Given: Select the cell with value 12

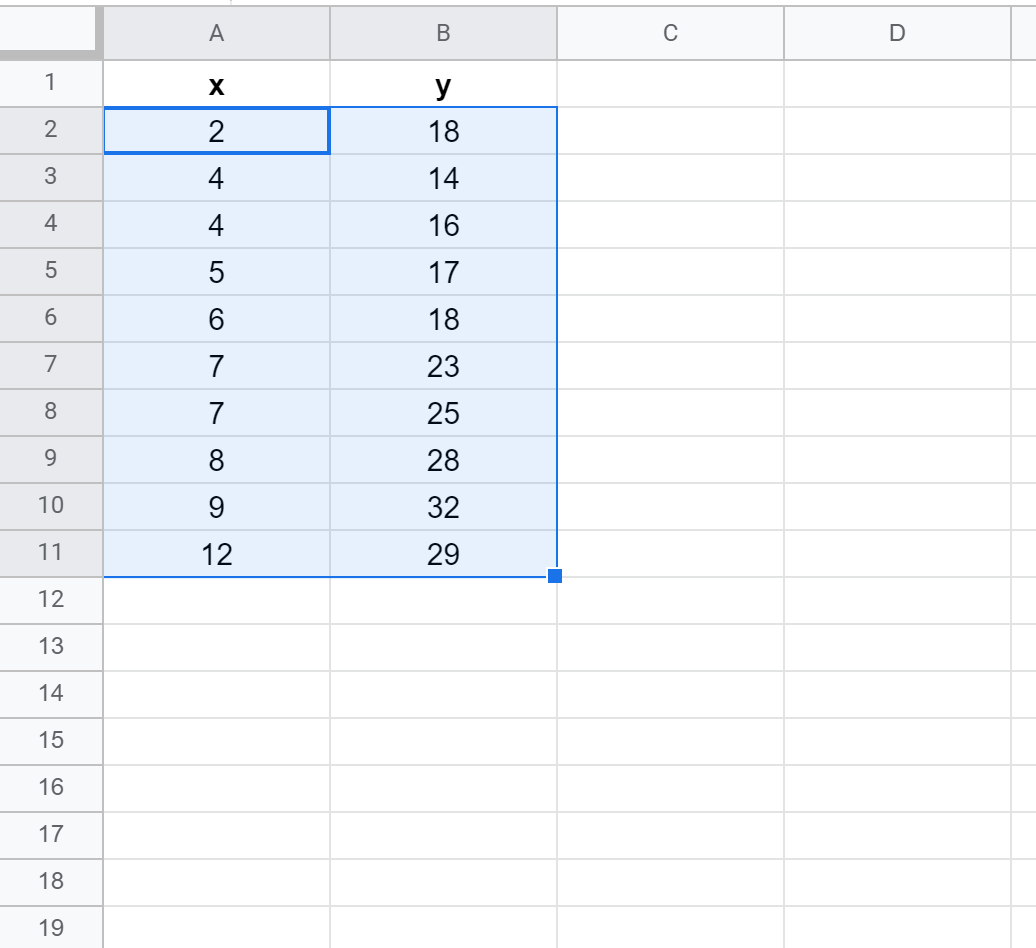Looking at the screenshot, I should click(216, 553).
